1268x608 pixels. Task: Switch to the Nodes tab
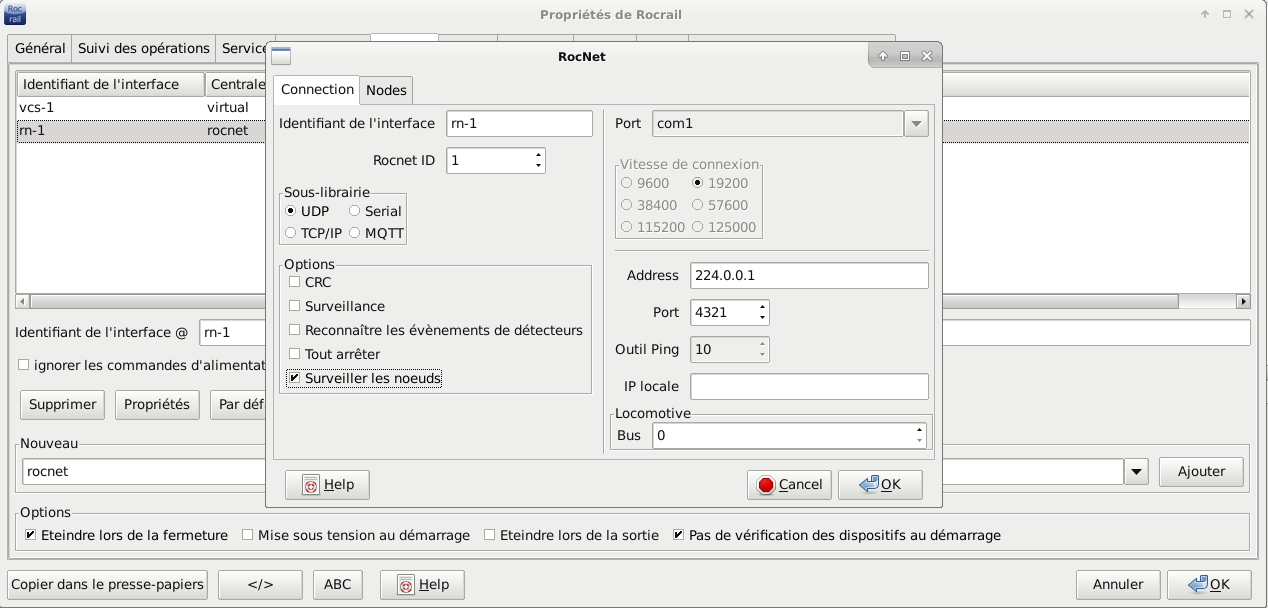coord(386,90)
